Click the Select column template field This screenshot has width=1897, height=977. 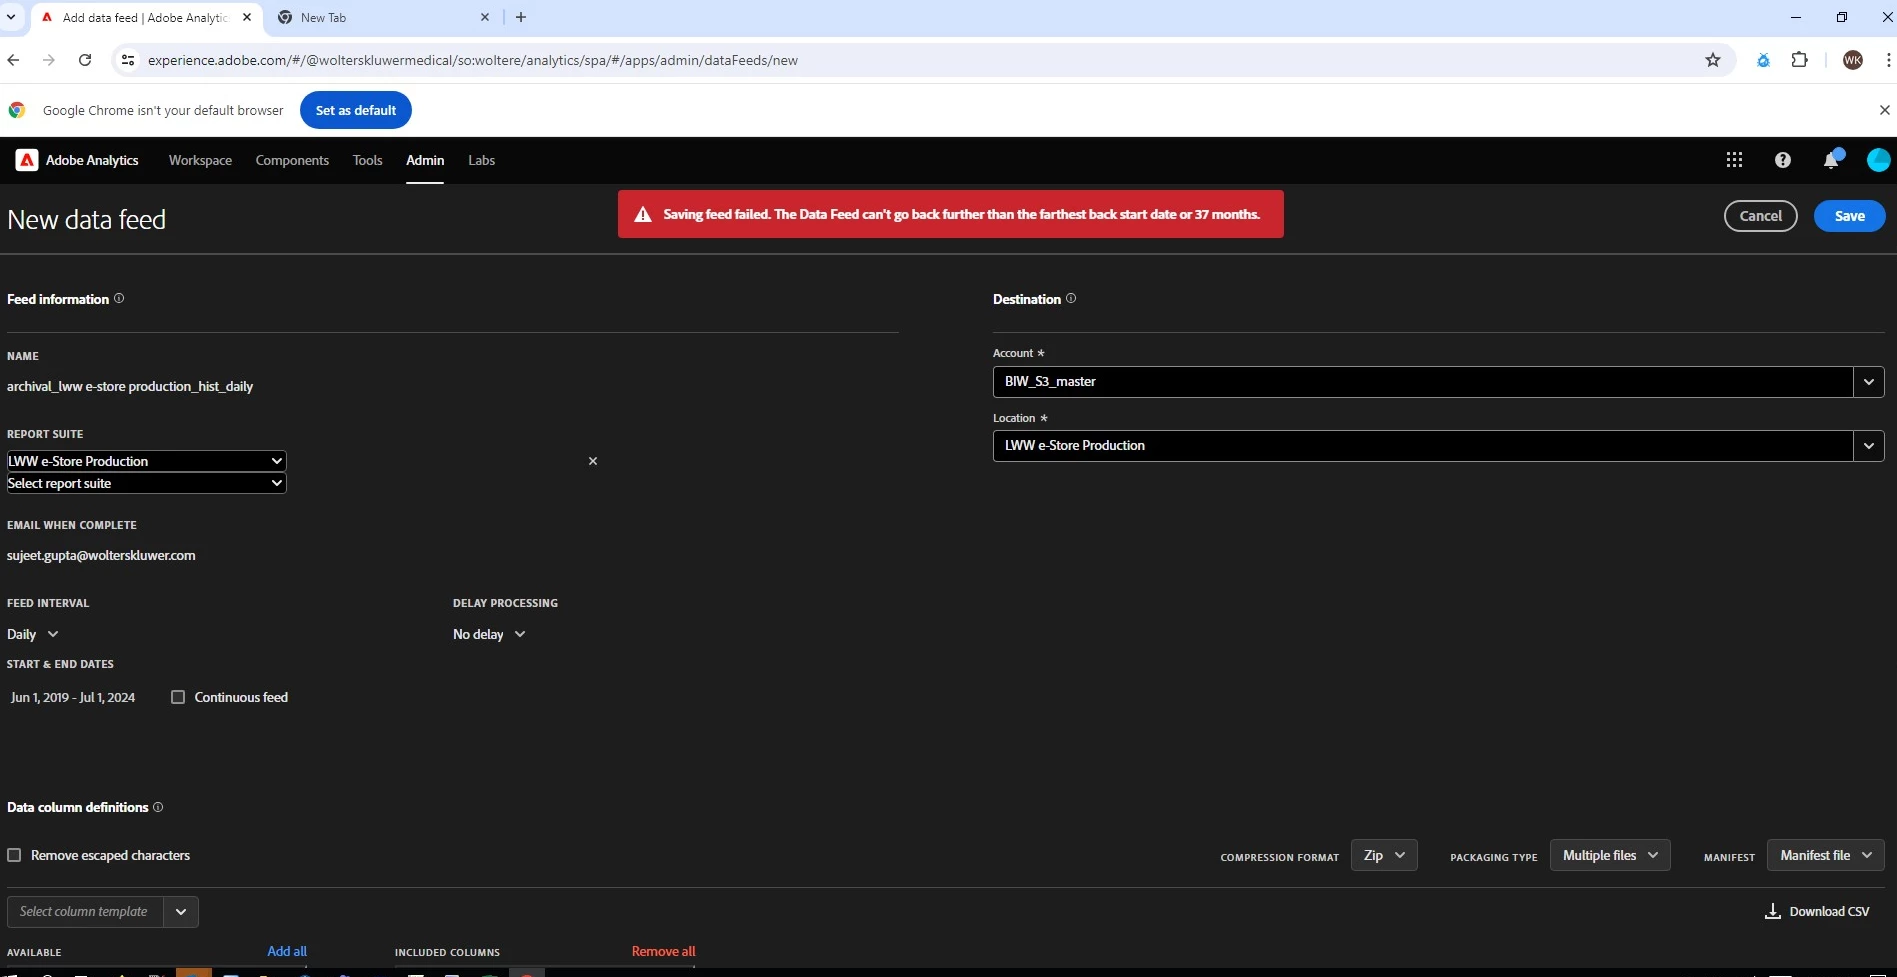tap(85, 911)
